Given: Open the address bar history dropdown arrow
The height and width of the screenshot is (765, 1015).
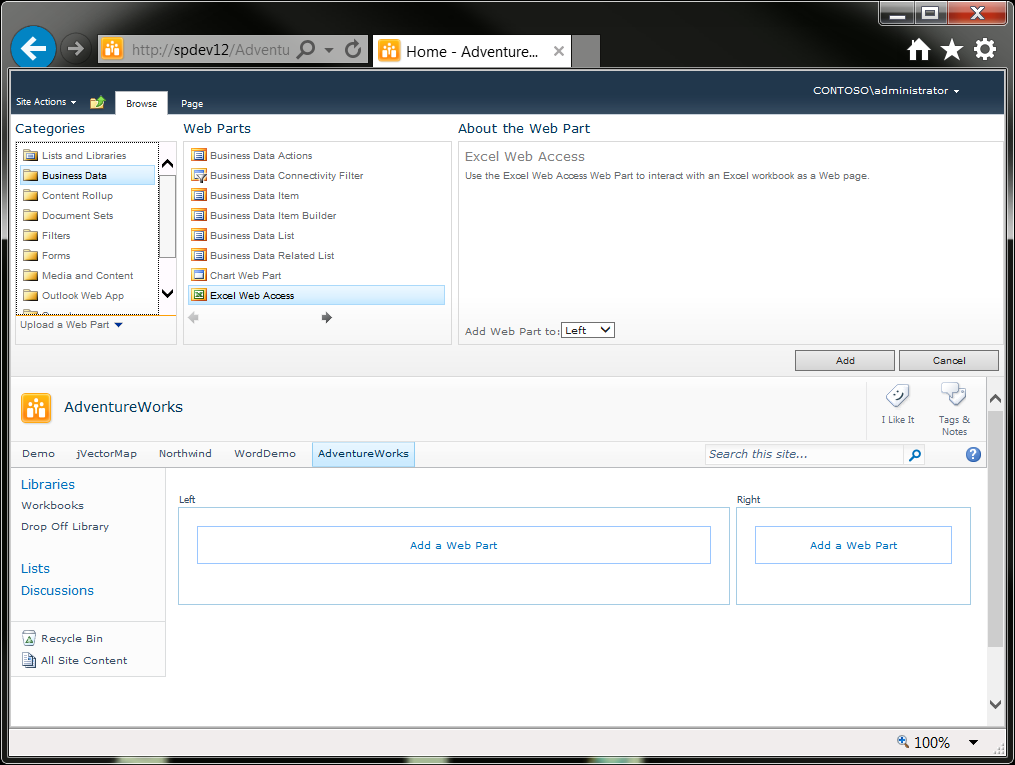Looking at the screenshot, I should [x=329, y=50].
